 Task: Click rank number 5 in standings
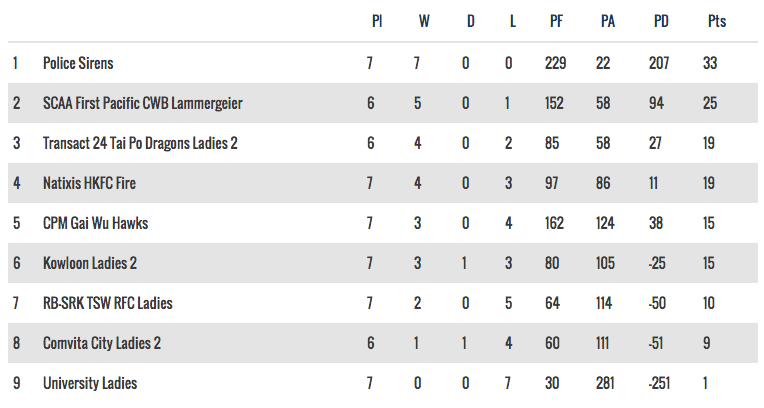point(16,223)
